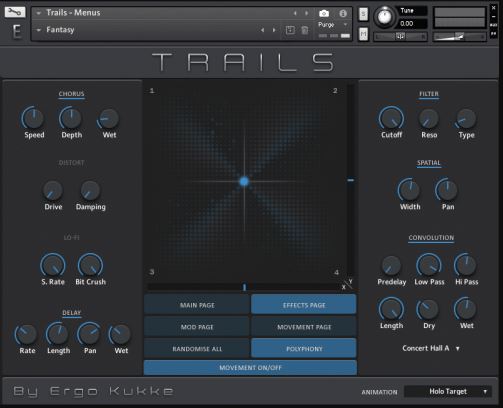Toggle the CONVOLUTION effect section
503x408 pixels.
pos(431,238)
